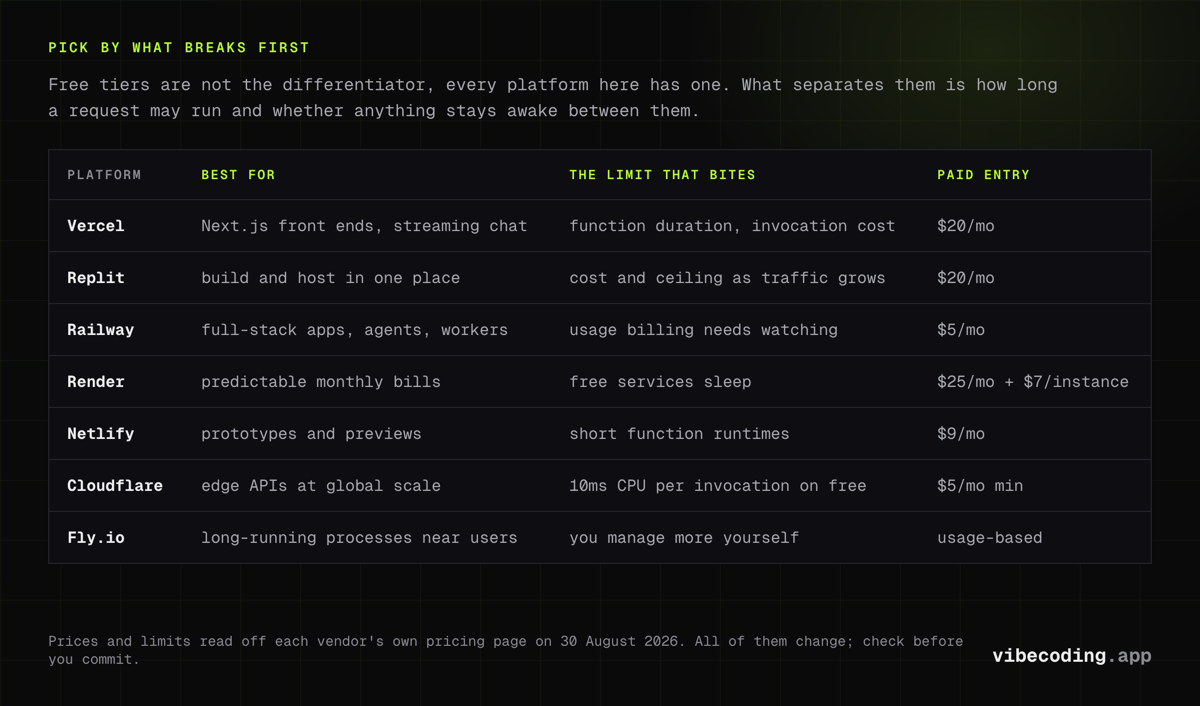Viewport: 1200px width, 706px height.
Task: Click the 'Free tiers are not' intro paragraph
Action: click(553, 97)
